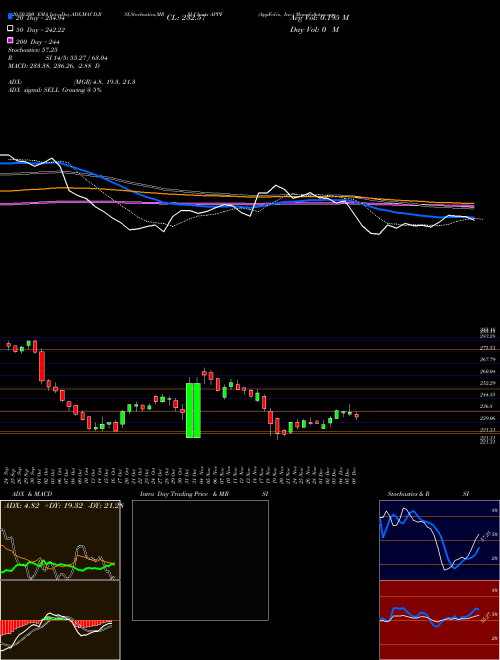The image size is (500, 660).
Task: Click the 244.55 price axis label
Action: click(487, 395)
